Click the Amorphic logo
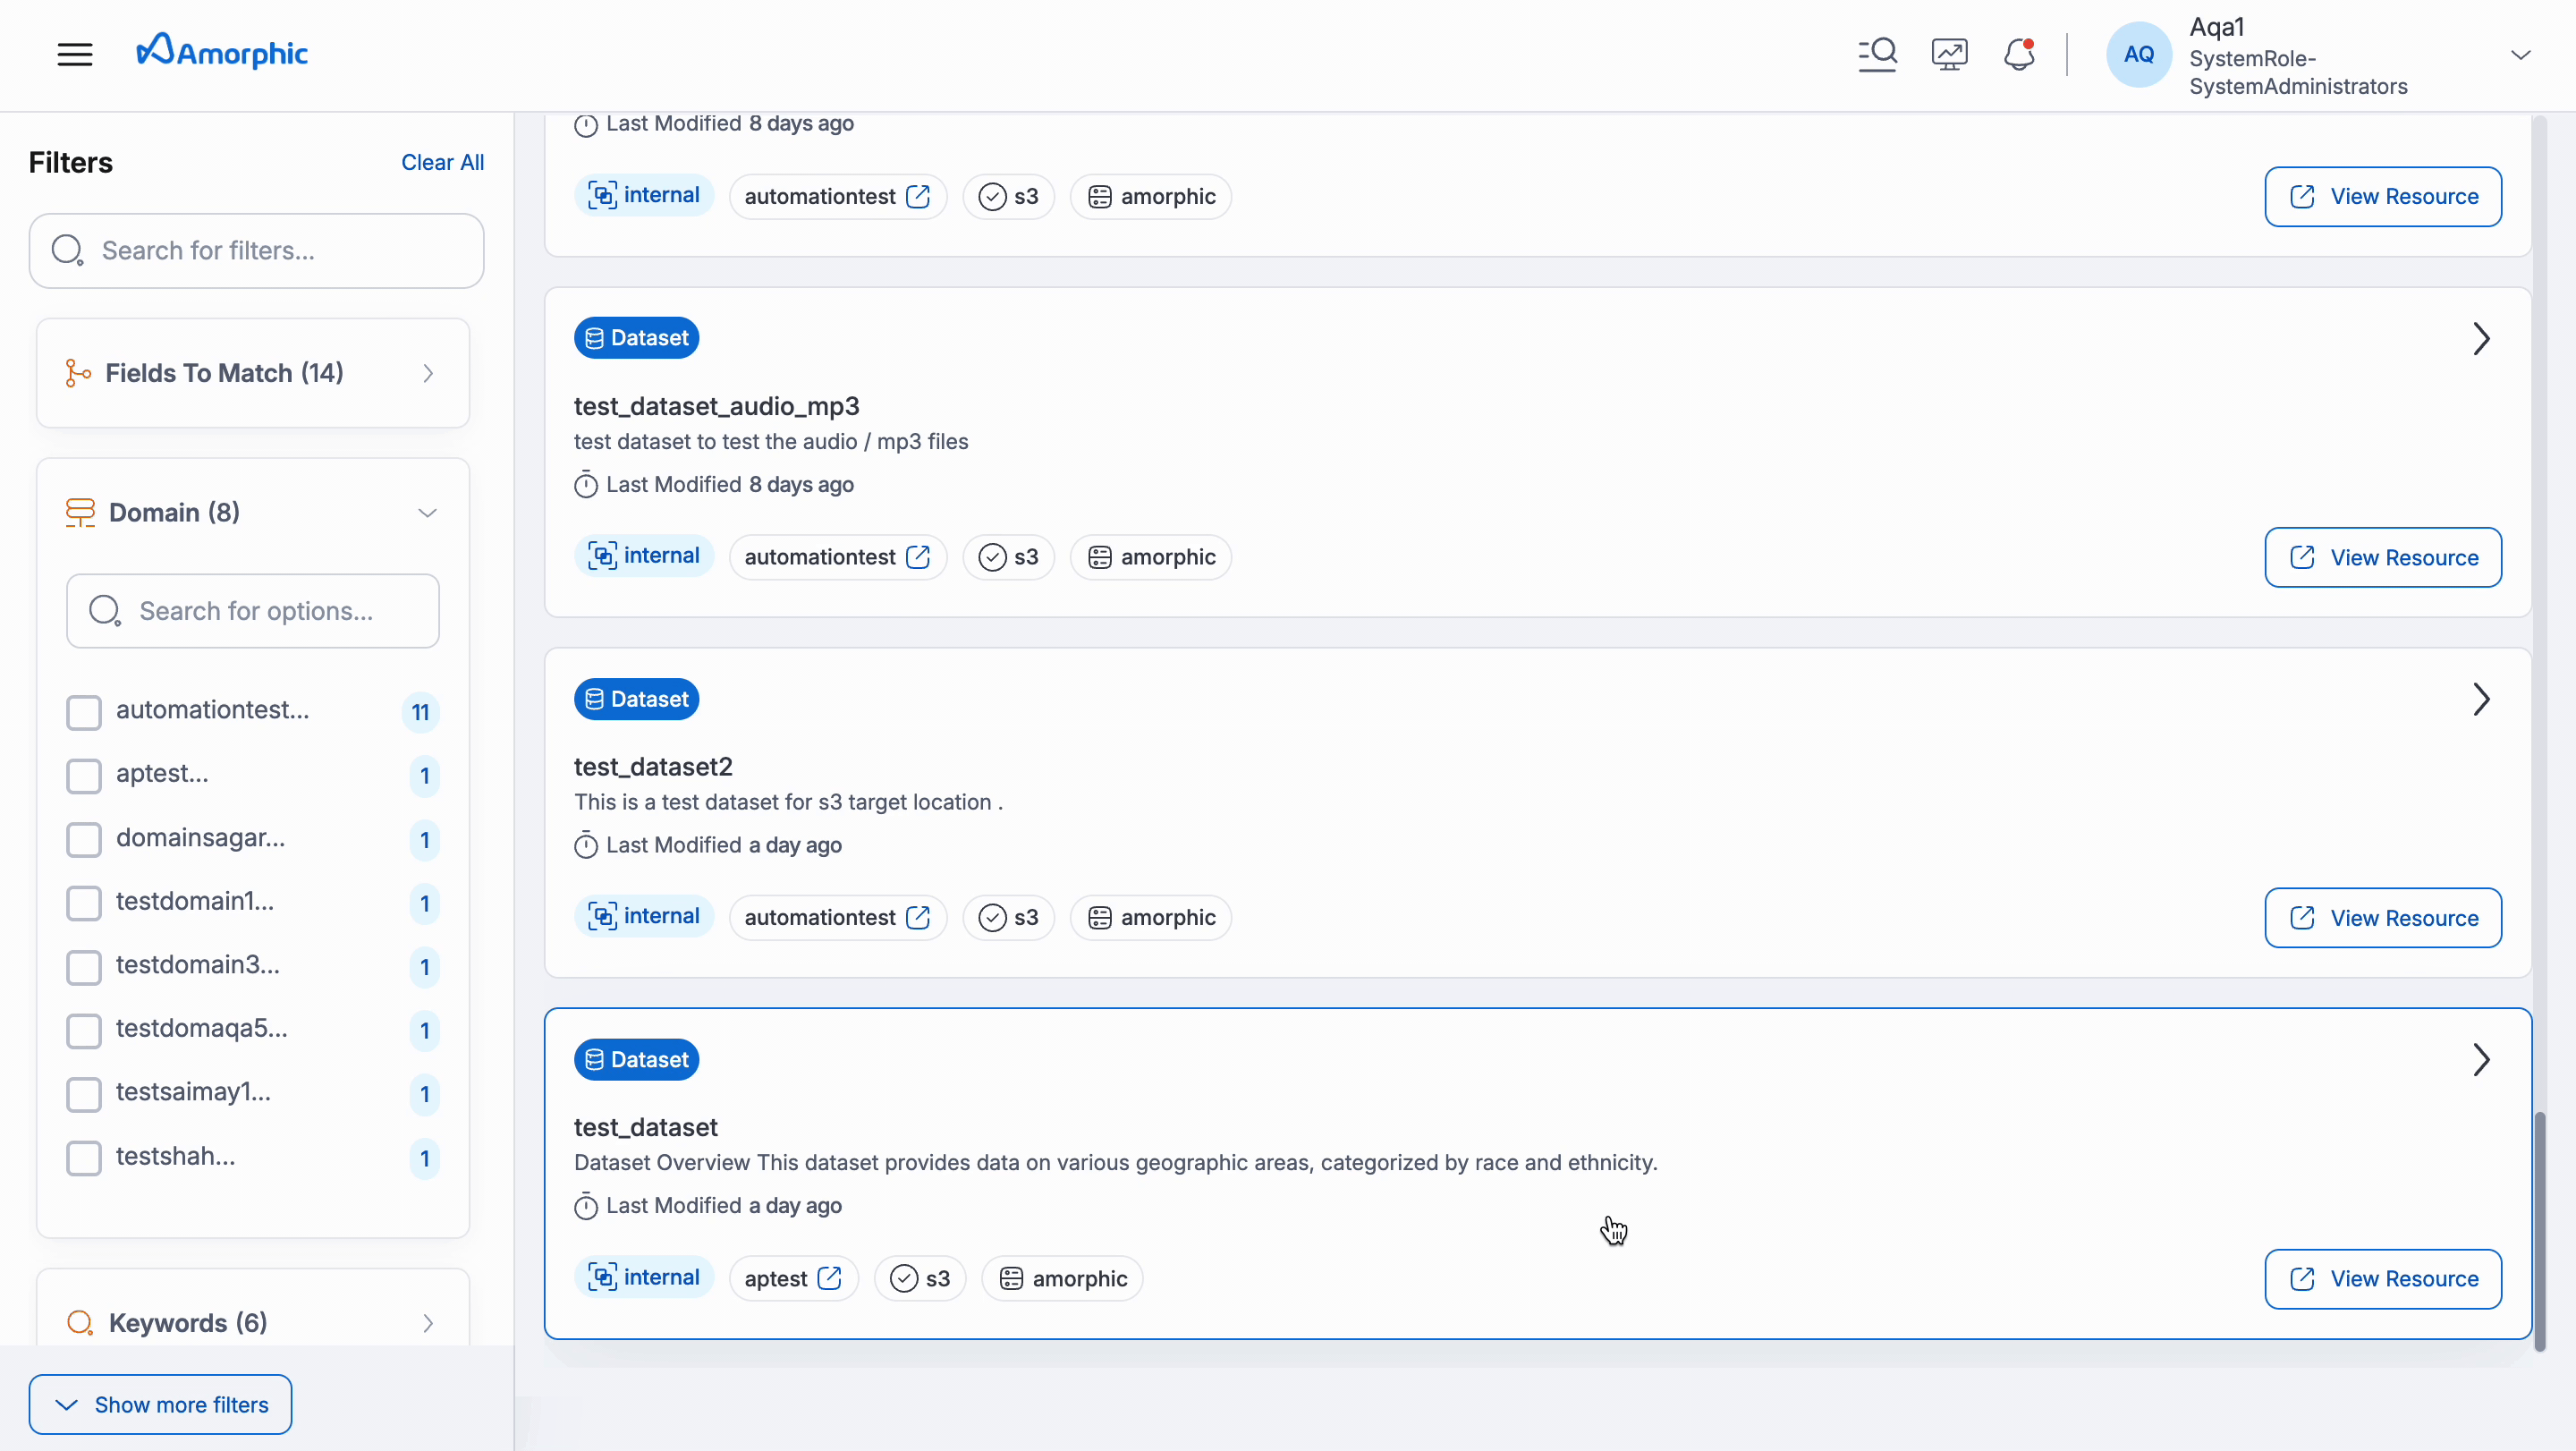The width and height of the screenshot is (2576, 1451). click(x=222, y=52)
